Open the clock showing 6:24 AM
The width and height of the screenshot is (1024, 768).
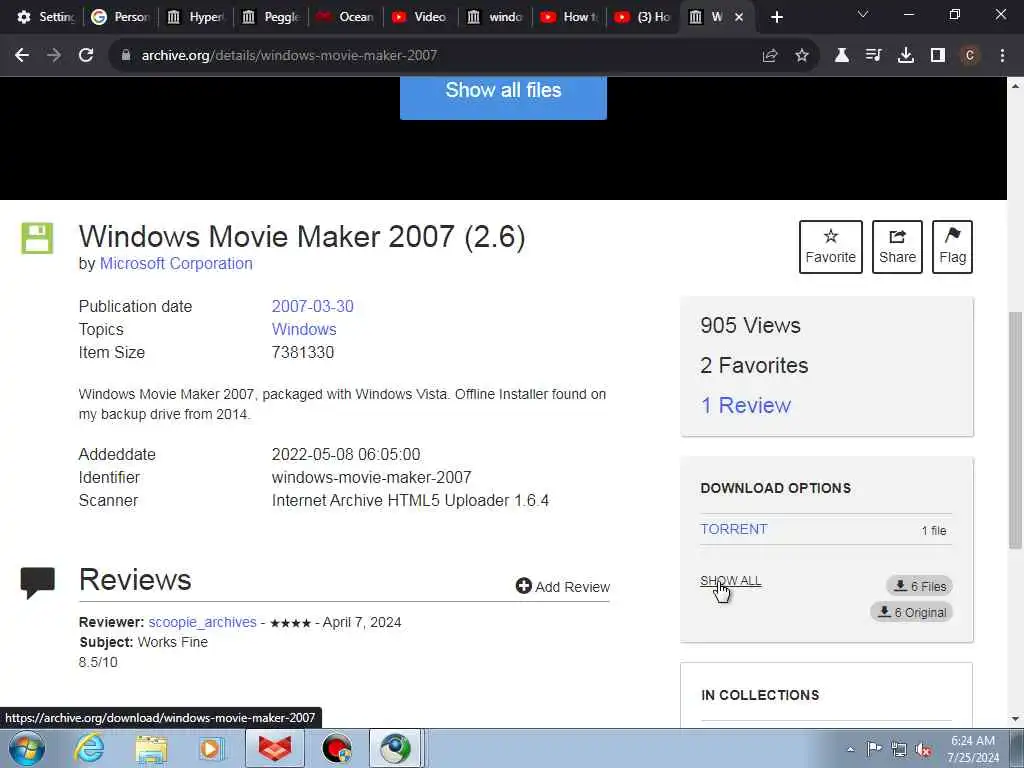coord(973,749)
